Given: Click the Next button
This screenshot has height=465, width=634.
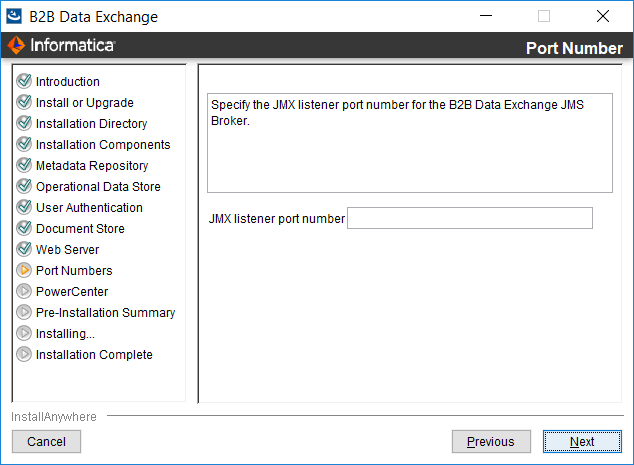Looking at the screenshot, I should 582,442.
